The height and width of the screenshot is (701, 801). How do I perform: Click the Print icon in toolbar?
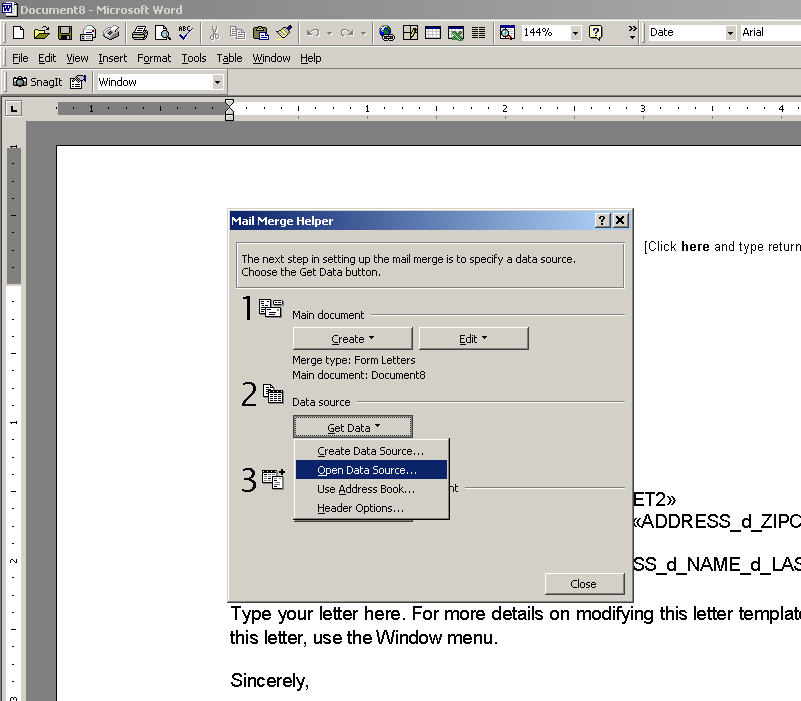coord(140,33)
